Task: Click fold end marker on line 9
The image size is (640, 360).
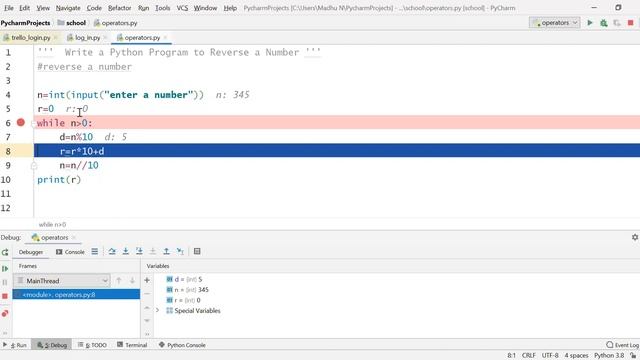Action: [34, 166]
